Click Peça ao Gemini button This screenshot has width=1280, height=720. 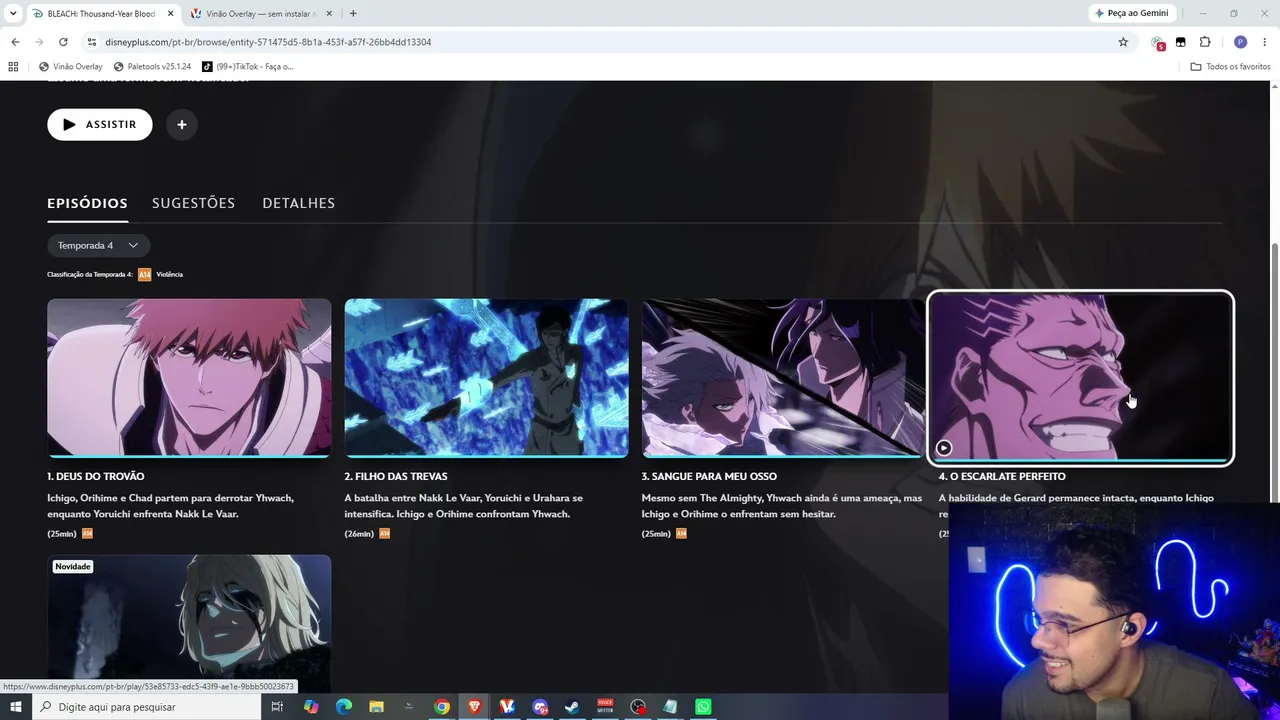(1132, 13)
